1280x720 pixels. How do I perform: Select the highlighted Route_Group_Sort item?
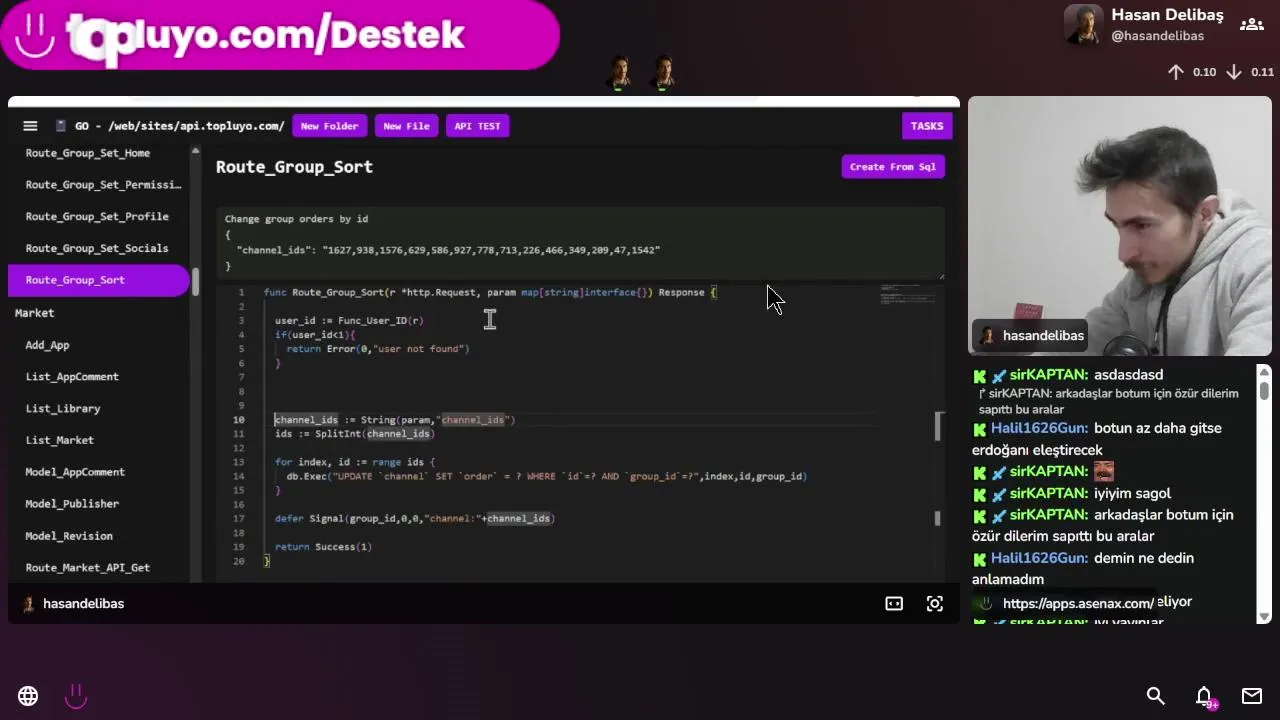(x=98, y=280)
